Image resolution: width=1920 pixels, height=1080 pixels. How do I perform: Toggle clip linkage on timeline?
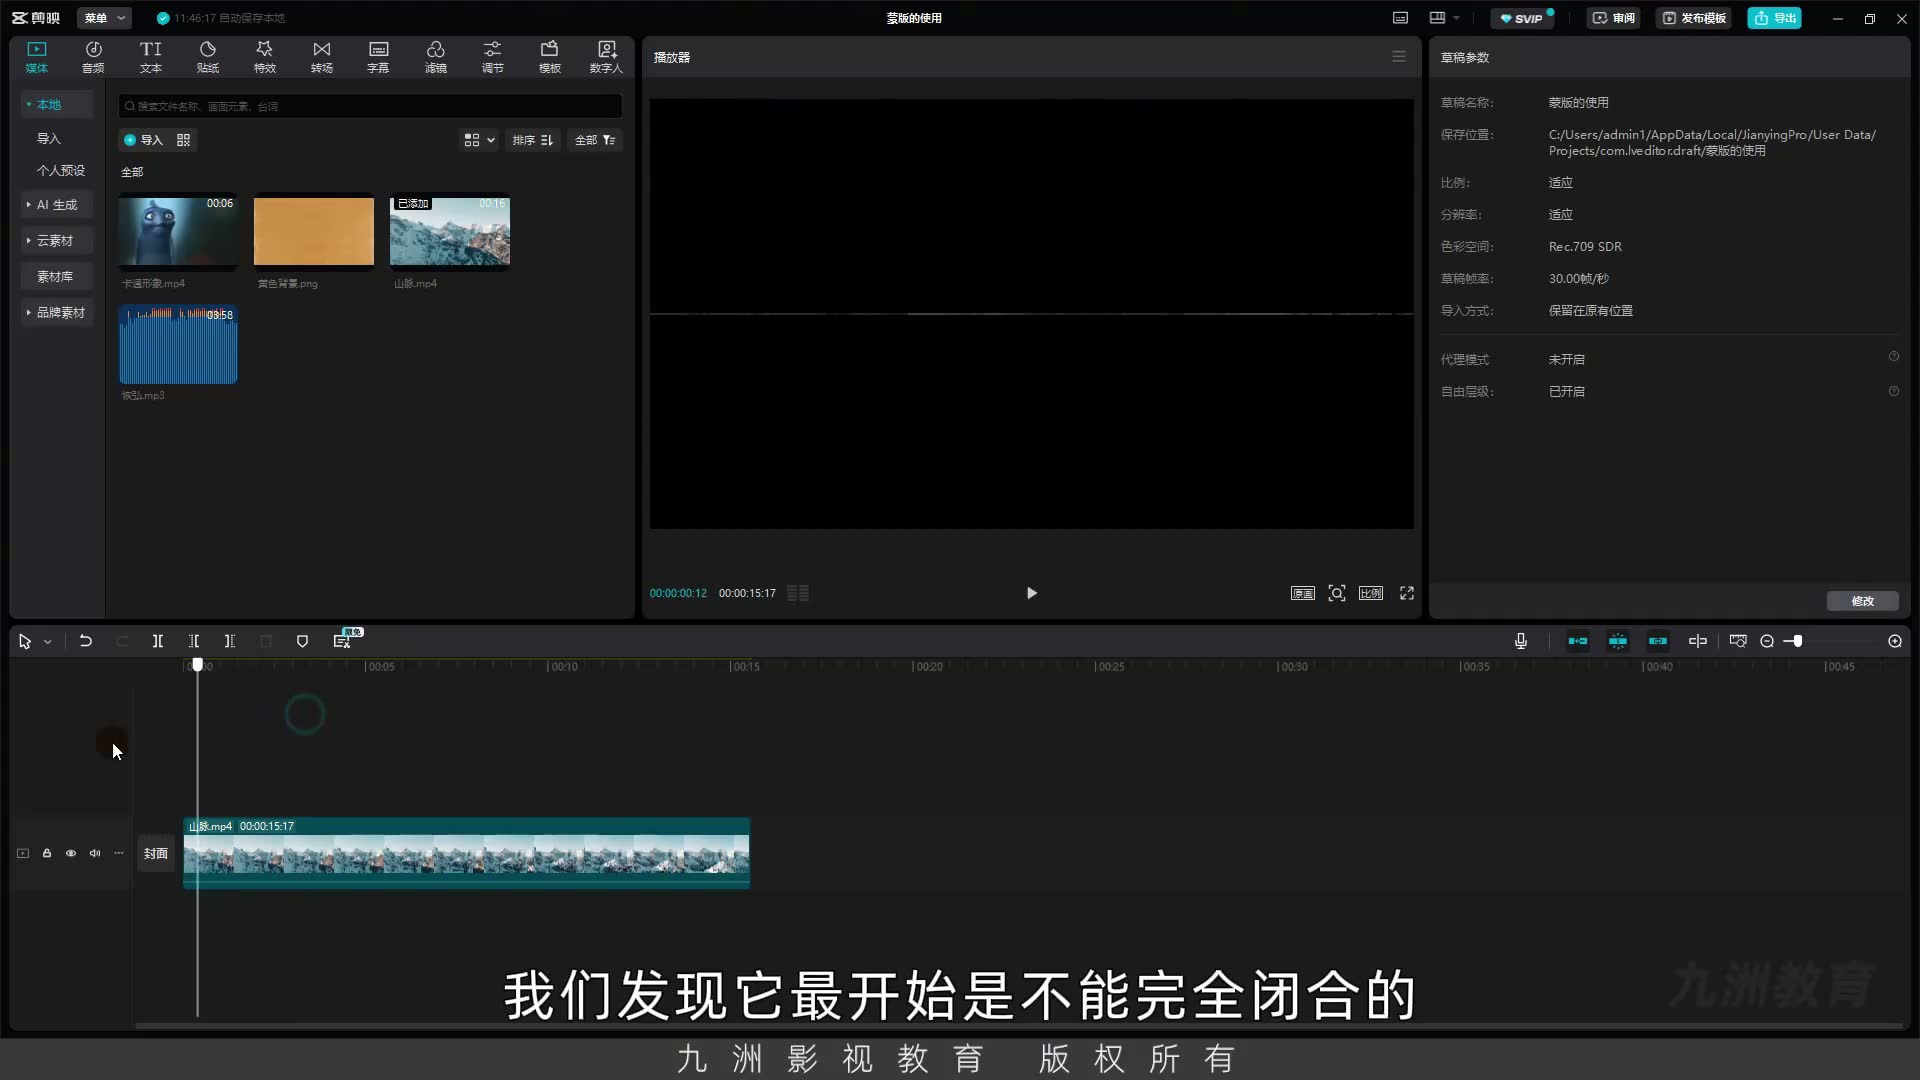1658,641
